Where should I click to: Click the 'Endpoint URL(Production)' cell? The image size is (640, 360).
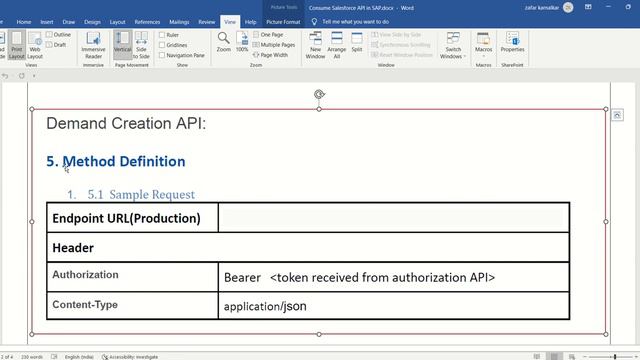133,218
